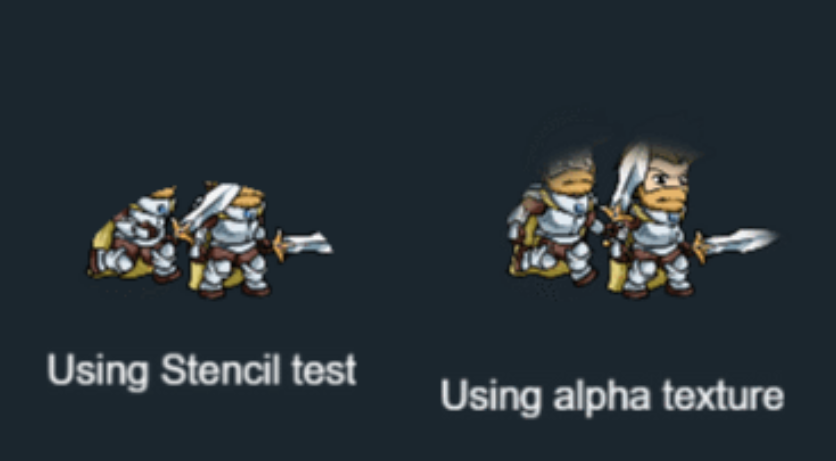Image resolution: width=836 pixels, height=461 pixels.
Task: Click the 'Using Stencil test' caption
Action: tap(202, 371)
